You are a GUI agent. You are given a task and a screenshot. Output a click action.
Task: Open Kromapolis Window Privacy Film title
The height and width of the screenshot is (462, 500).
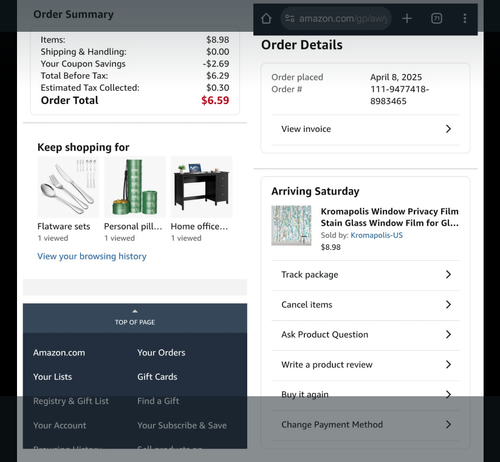tap(390, 217)
